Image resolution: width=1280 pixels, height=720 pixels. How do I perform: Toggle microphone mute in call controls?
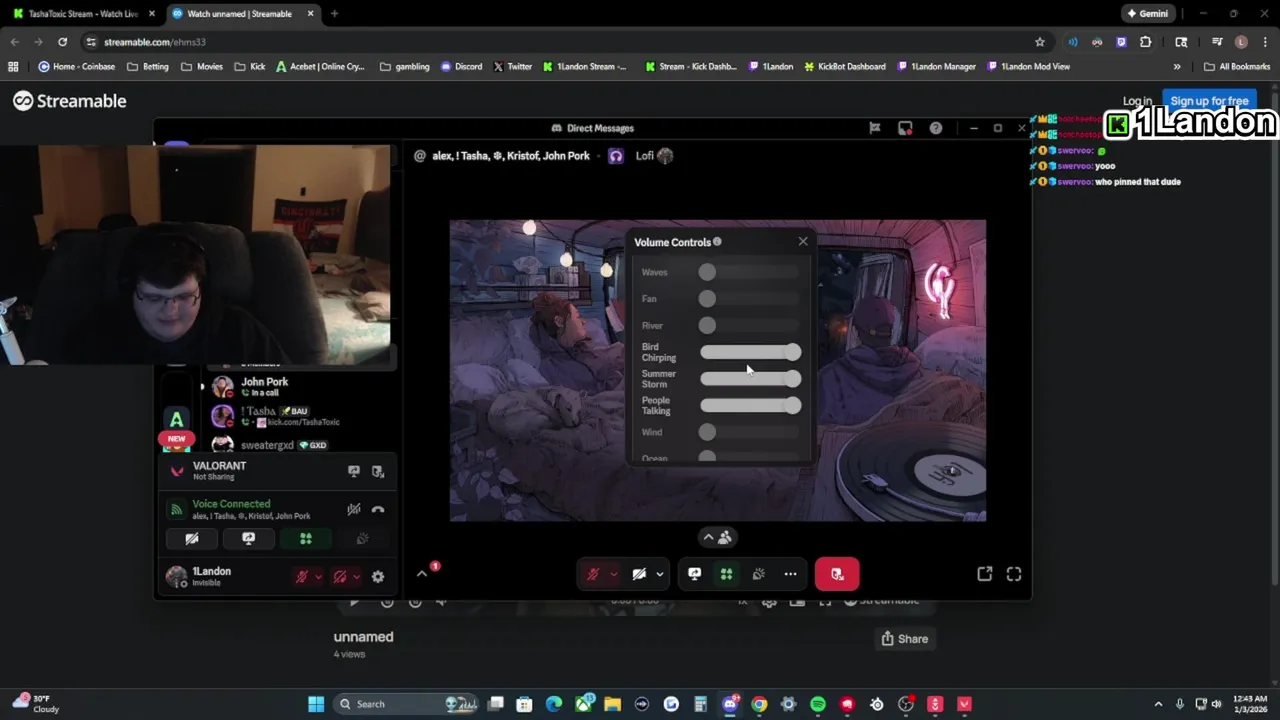tap(593, 574)
